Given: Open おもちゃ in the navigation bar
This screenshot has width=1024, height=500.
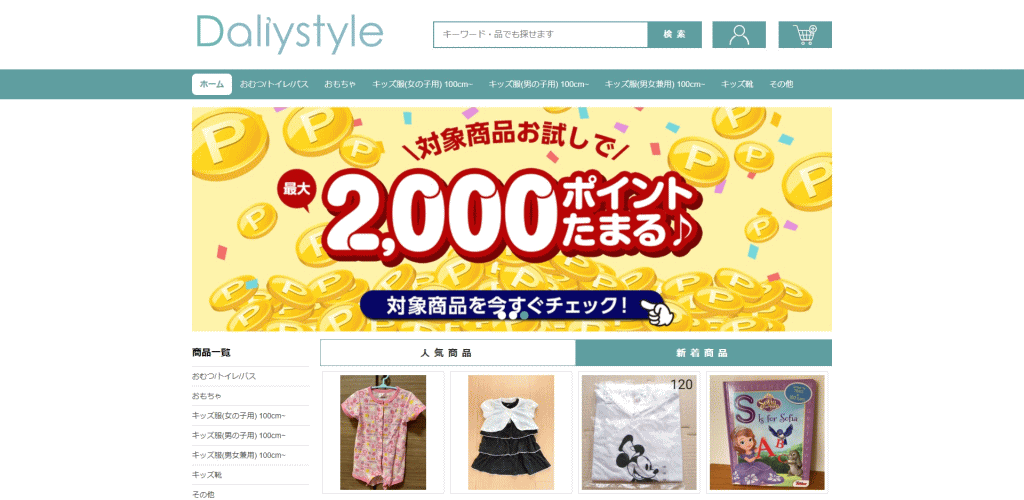Looking at the screenshot, I should coord(340,84).
